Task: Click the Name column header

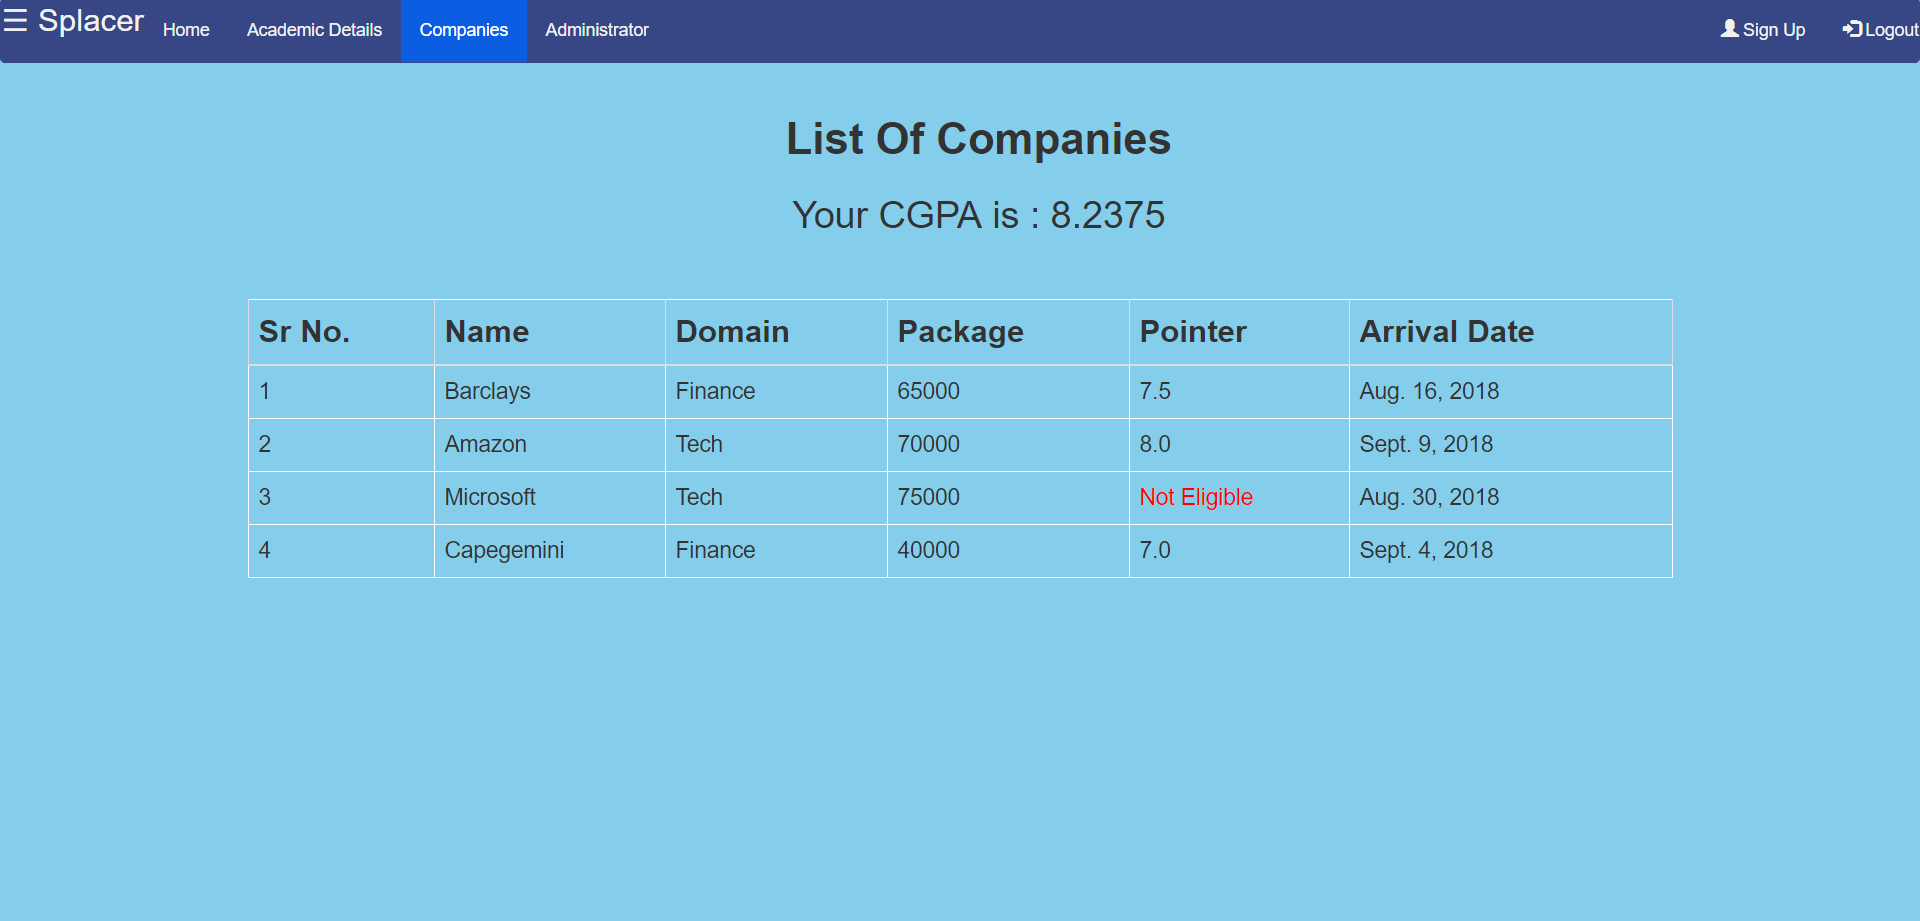Action: pos(487,331)
